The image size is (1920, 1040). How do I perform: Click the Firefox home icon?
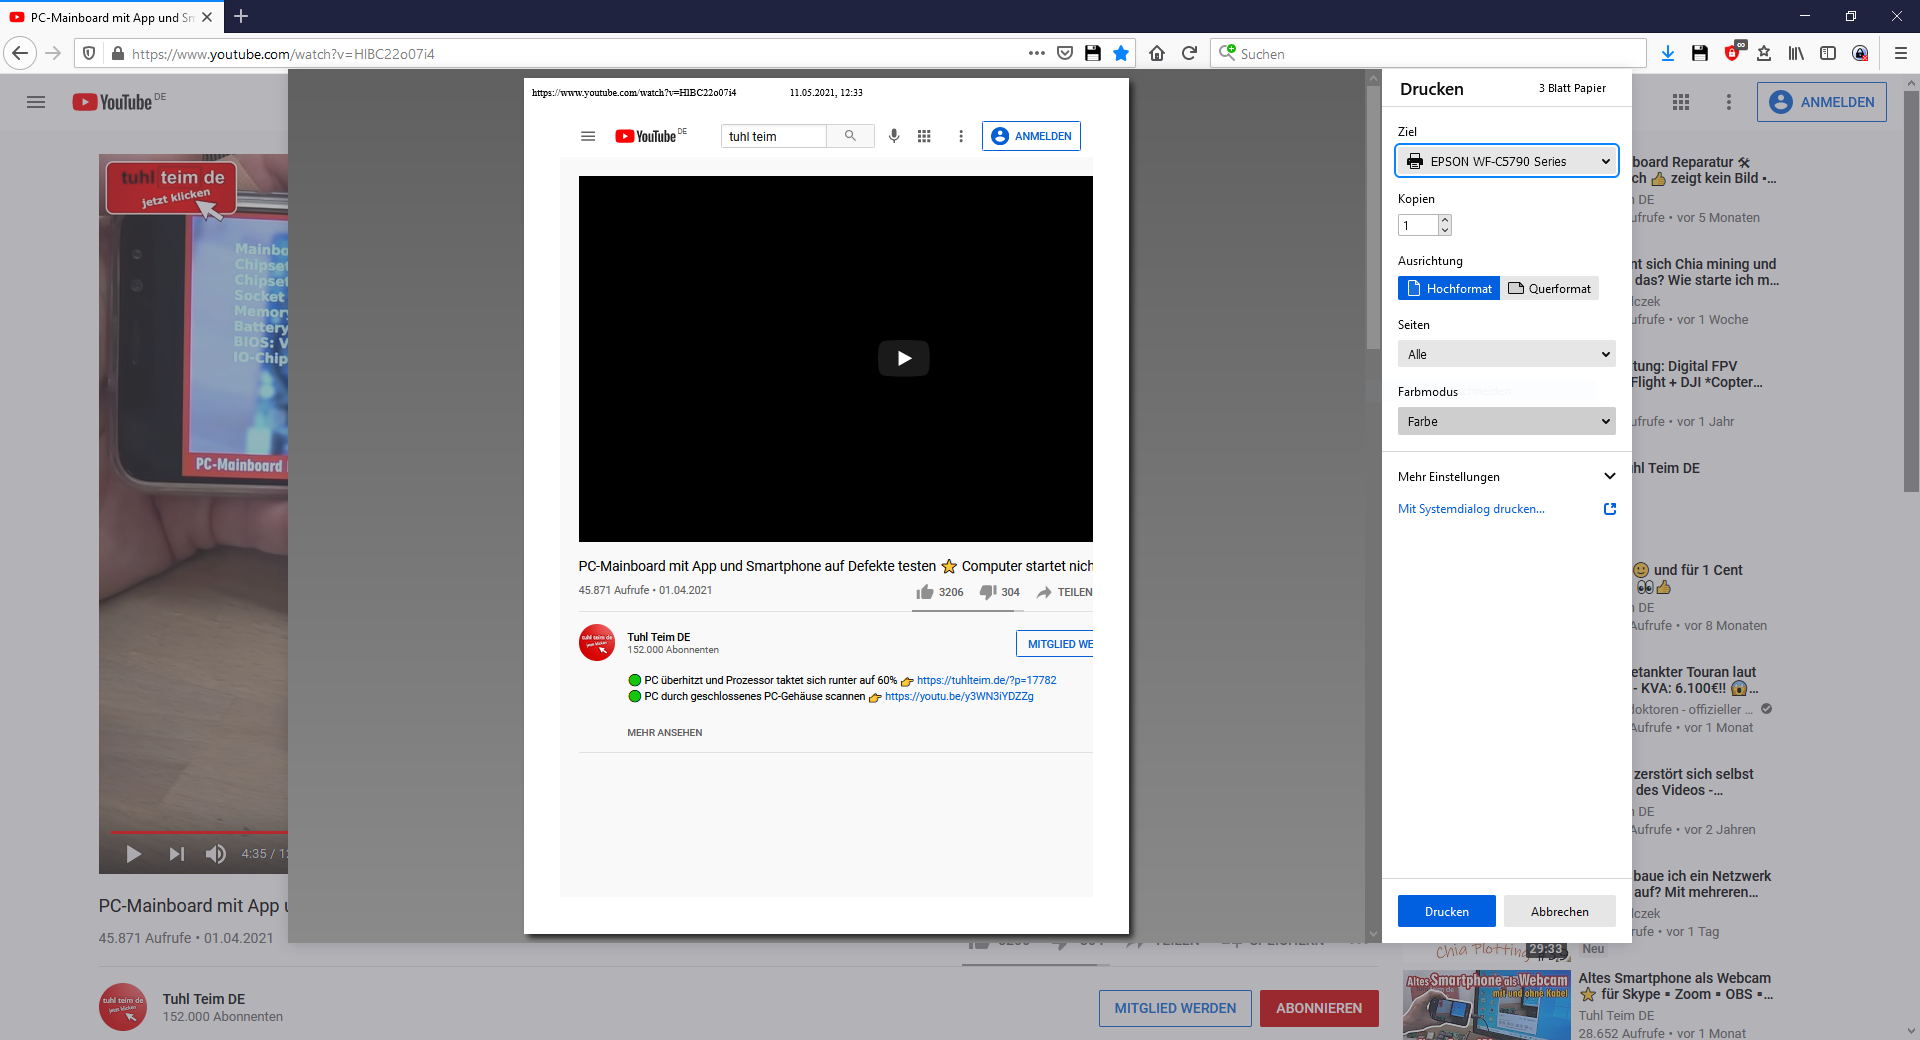pos(1157,54)
